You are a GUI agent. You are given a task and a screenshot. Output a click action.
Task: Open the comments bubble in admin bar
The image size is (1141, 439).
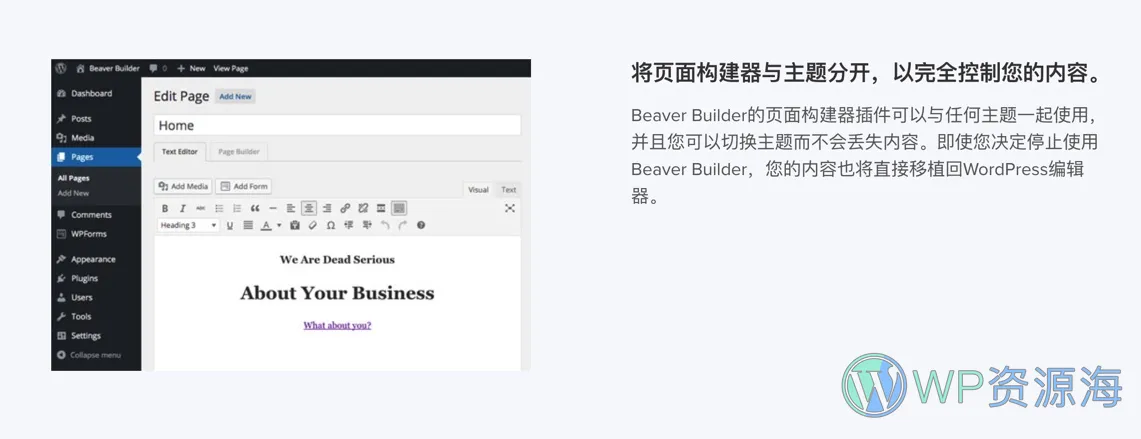pyautogui.click(x=154, y=68)
